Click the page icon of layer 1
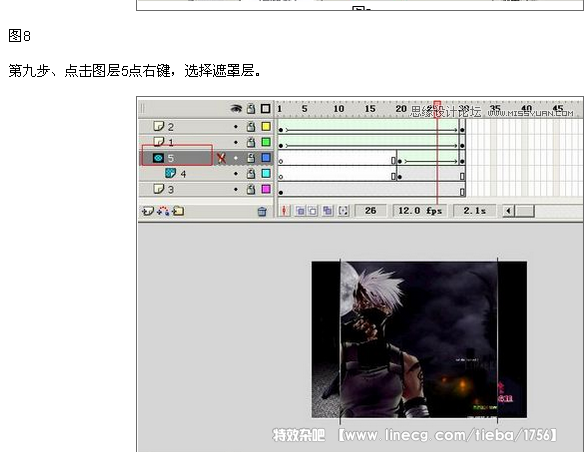This screenshot has height=452, width=587. 159,142
